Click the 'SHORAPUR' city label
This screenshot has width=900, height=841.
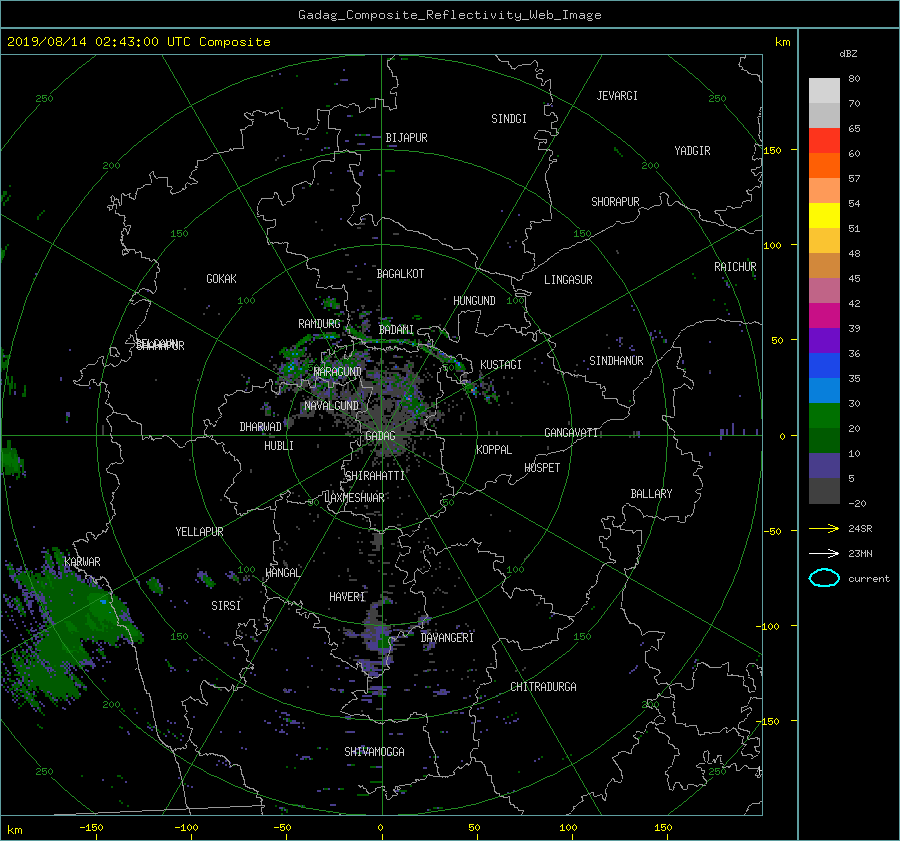click(615, 202)
